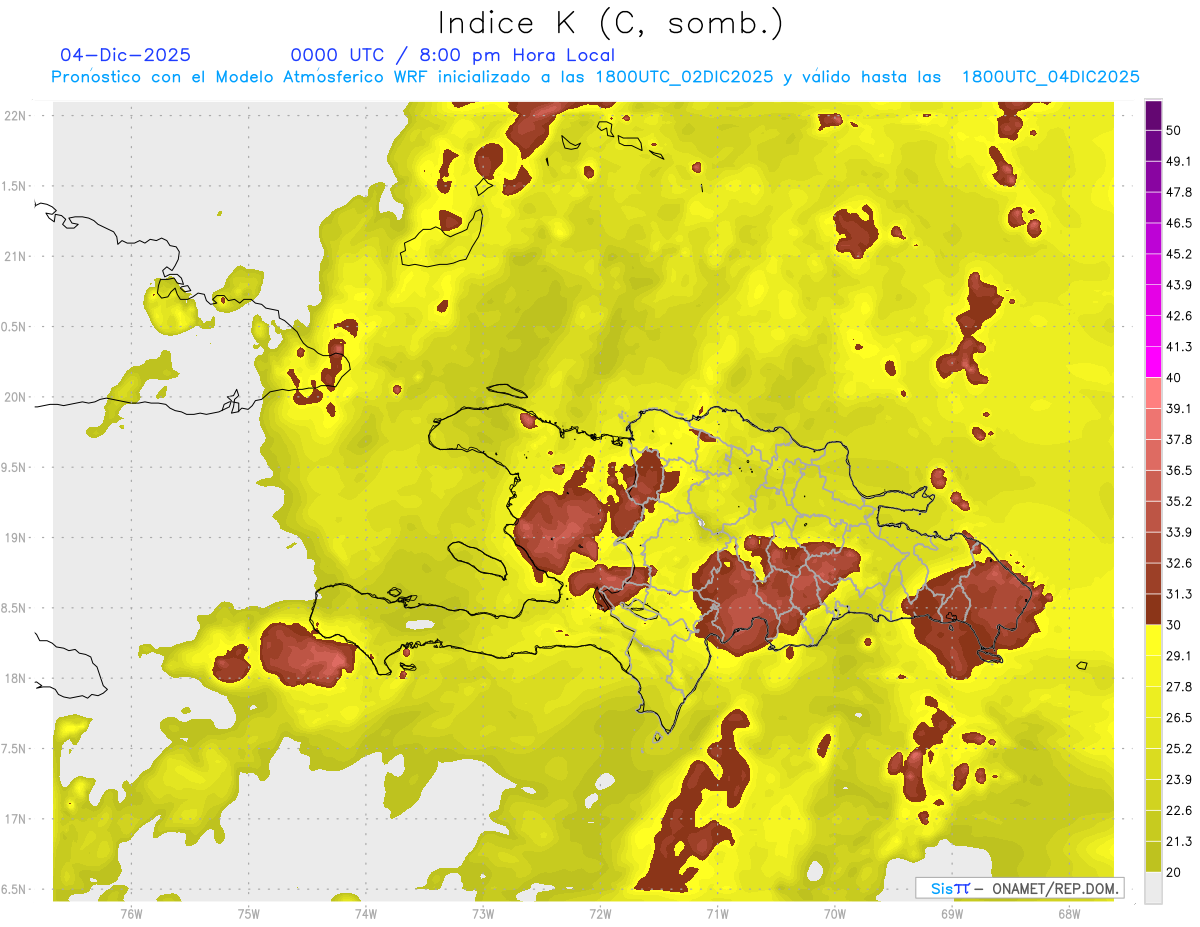Click the colorbar value '30'
1200x927 pixels.
pos(1173,625)
